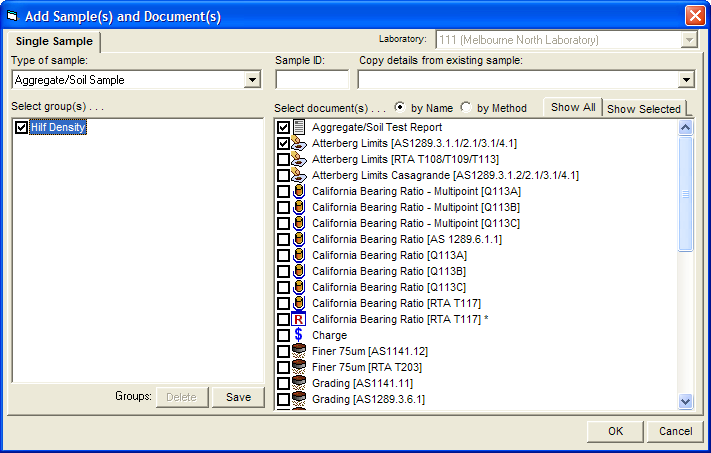The height and width of the screenshot is (453, 711).
Task: Check Grading [AS1289.3.6.1] checkbox
Action: click(x=283, y=399)
